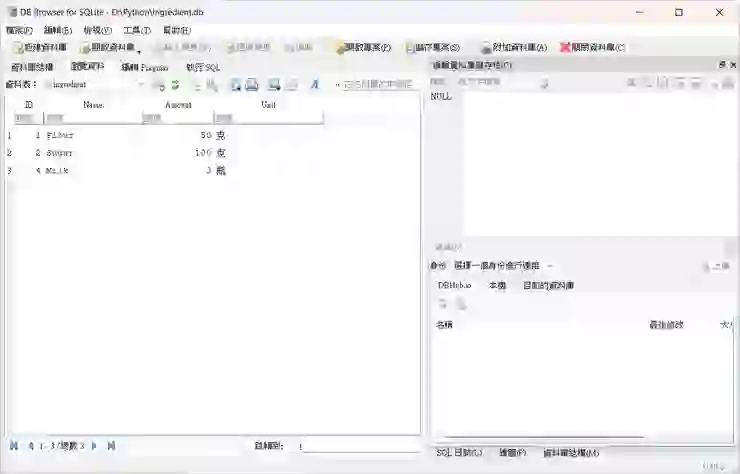Switch to the DBHub.io tab
The image size is (740, 474).
point(454,285)
